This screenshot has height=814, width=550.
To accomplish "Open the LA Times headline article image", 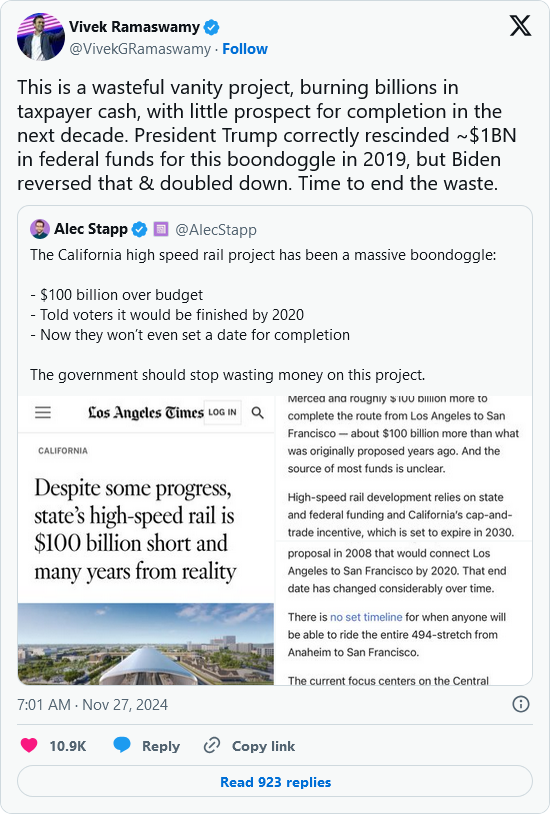I will 146,540.
